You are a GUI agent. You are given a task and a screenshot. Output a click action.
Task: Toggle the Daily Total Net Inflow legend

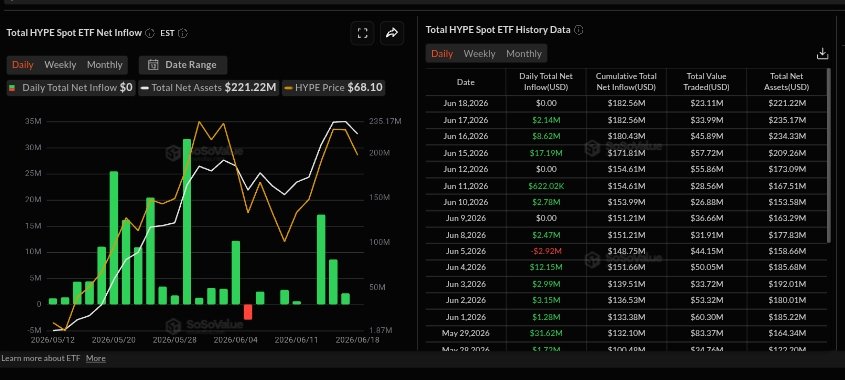71,88
